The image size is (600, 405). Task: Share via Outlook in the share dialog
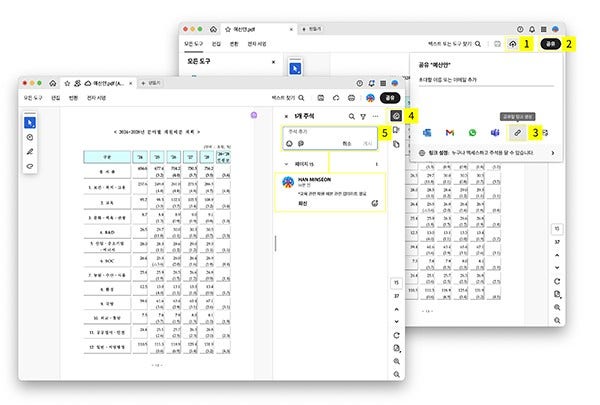(427, 132)
